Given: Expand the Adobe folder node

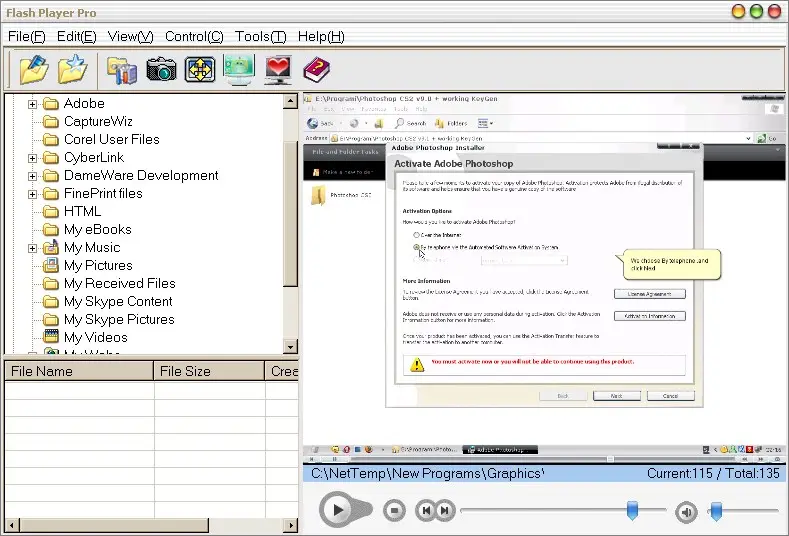Looking at the screenshot, I should tap(32, 104).
